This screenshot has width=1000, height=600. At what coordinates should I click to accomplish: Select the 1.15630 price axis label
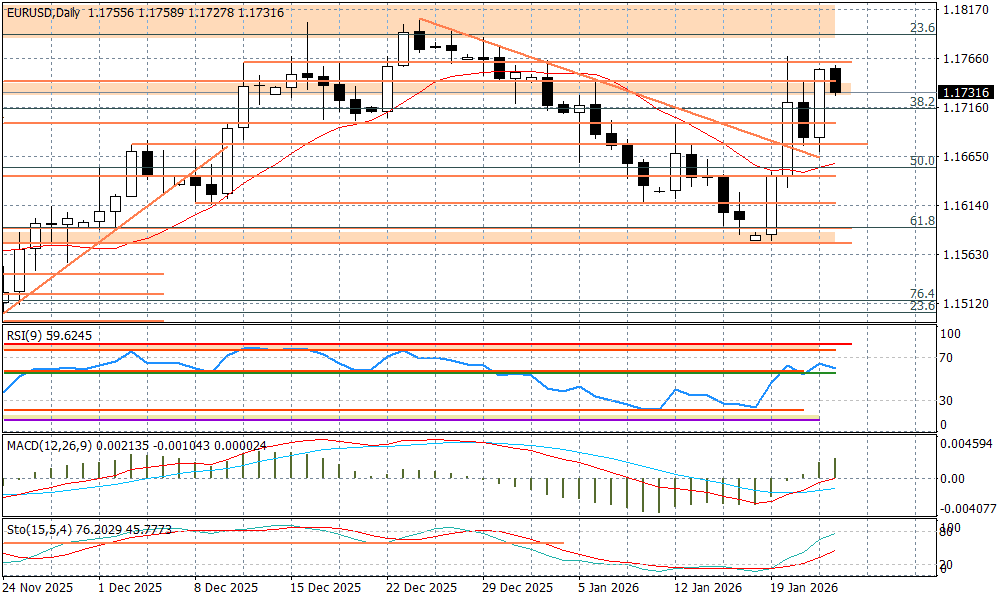966,254
